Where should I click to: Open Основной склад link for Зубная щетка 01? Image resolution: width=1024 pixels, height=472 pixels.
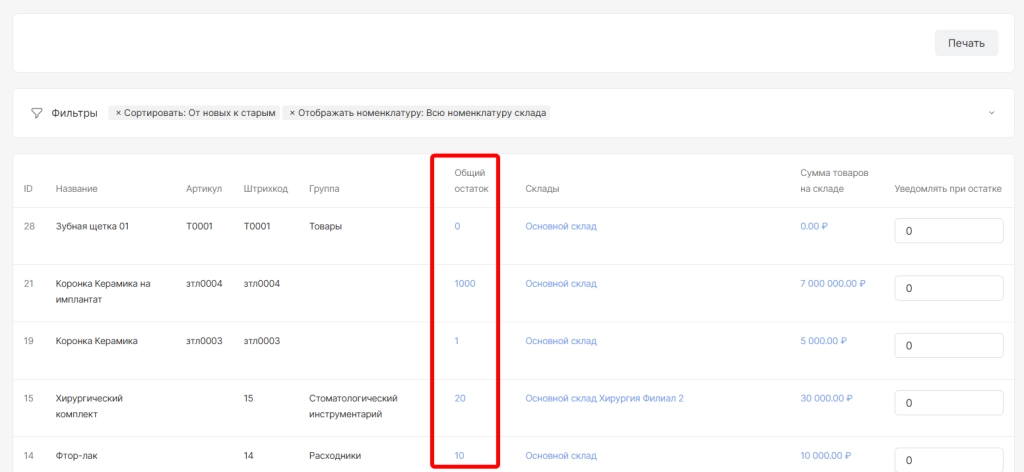(x=560, y=227)
